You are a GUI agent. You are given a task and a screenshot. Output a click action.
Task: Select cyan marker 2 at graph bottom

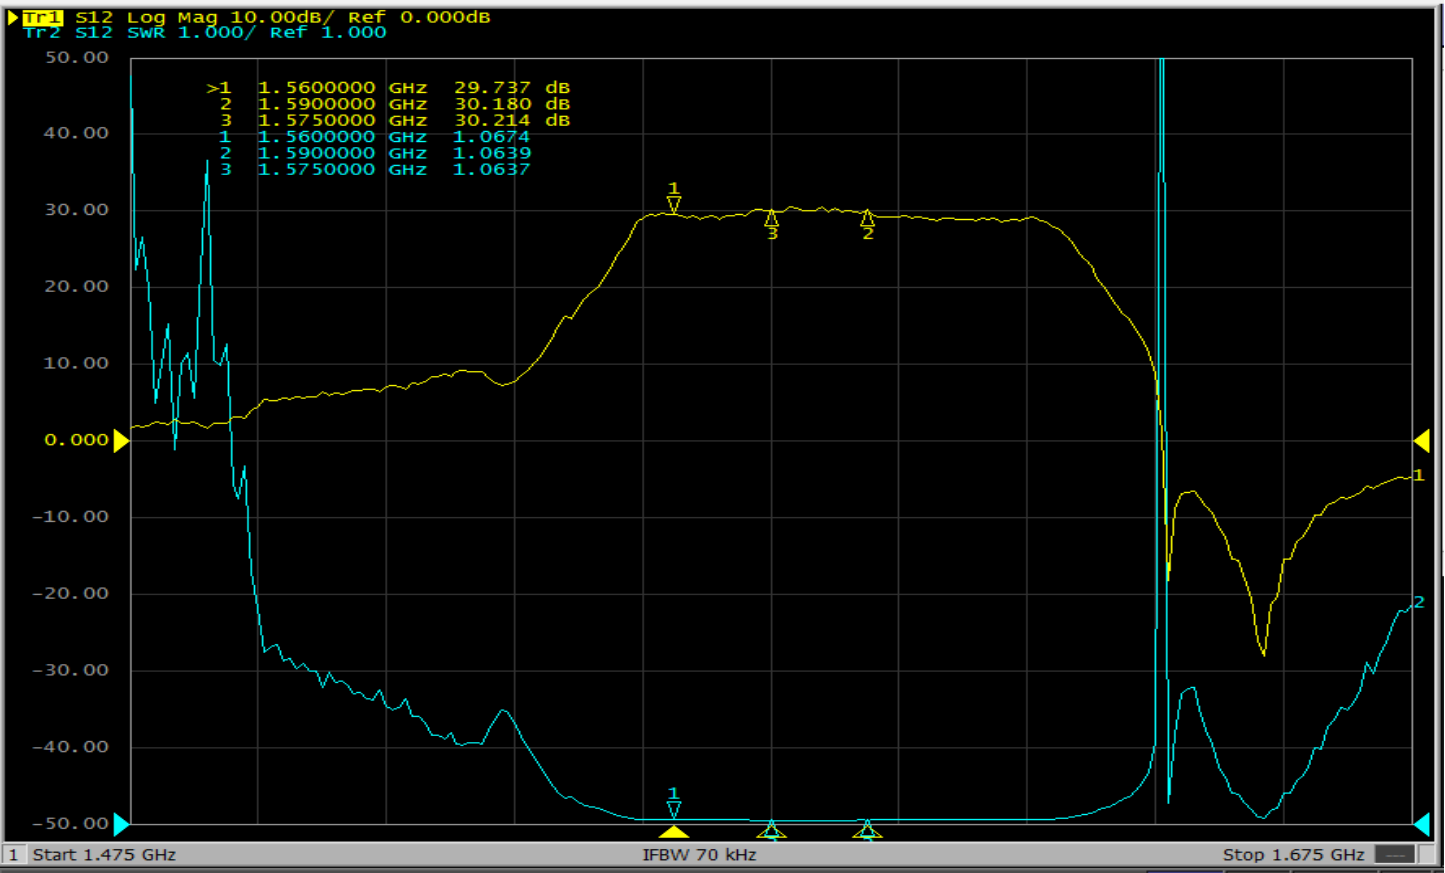tap(867, 829)
